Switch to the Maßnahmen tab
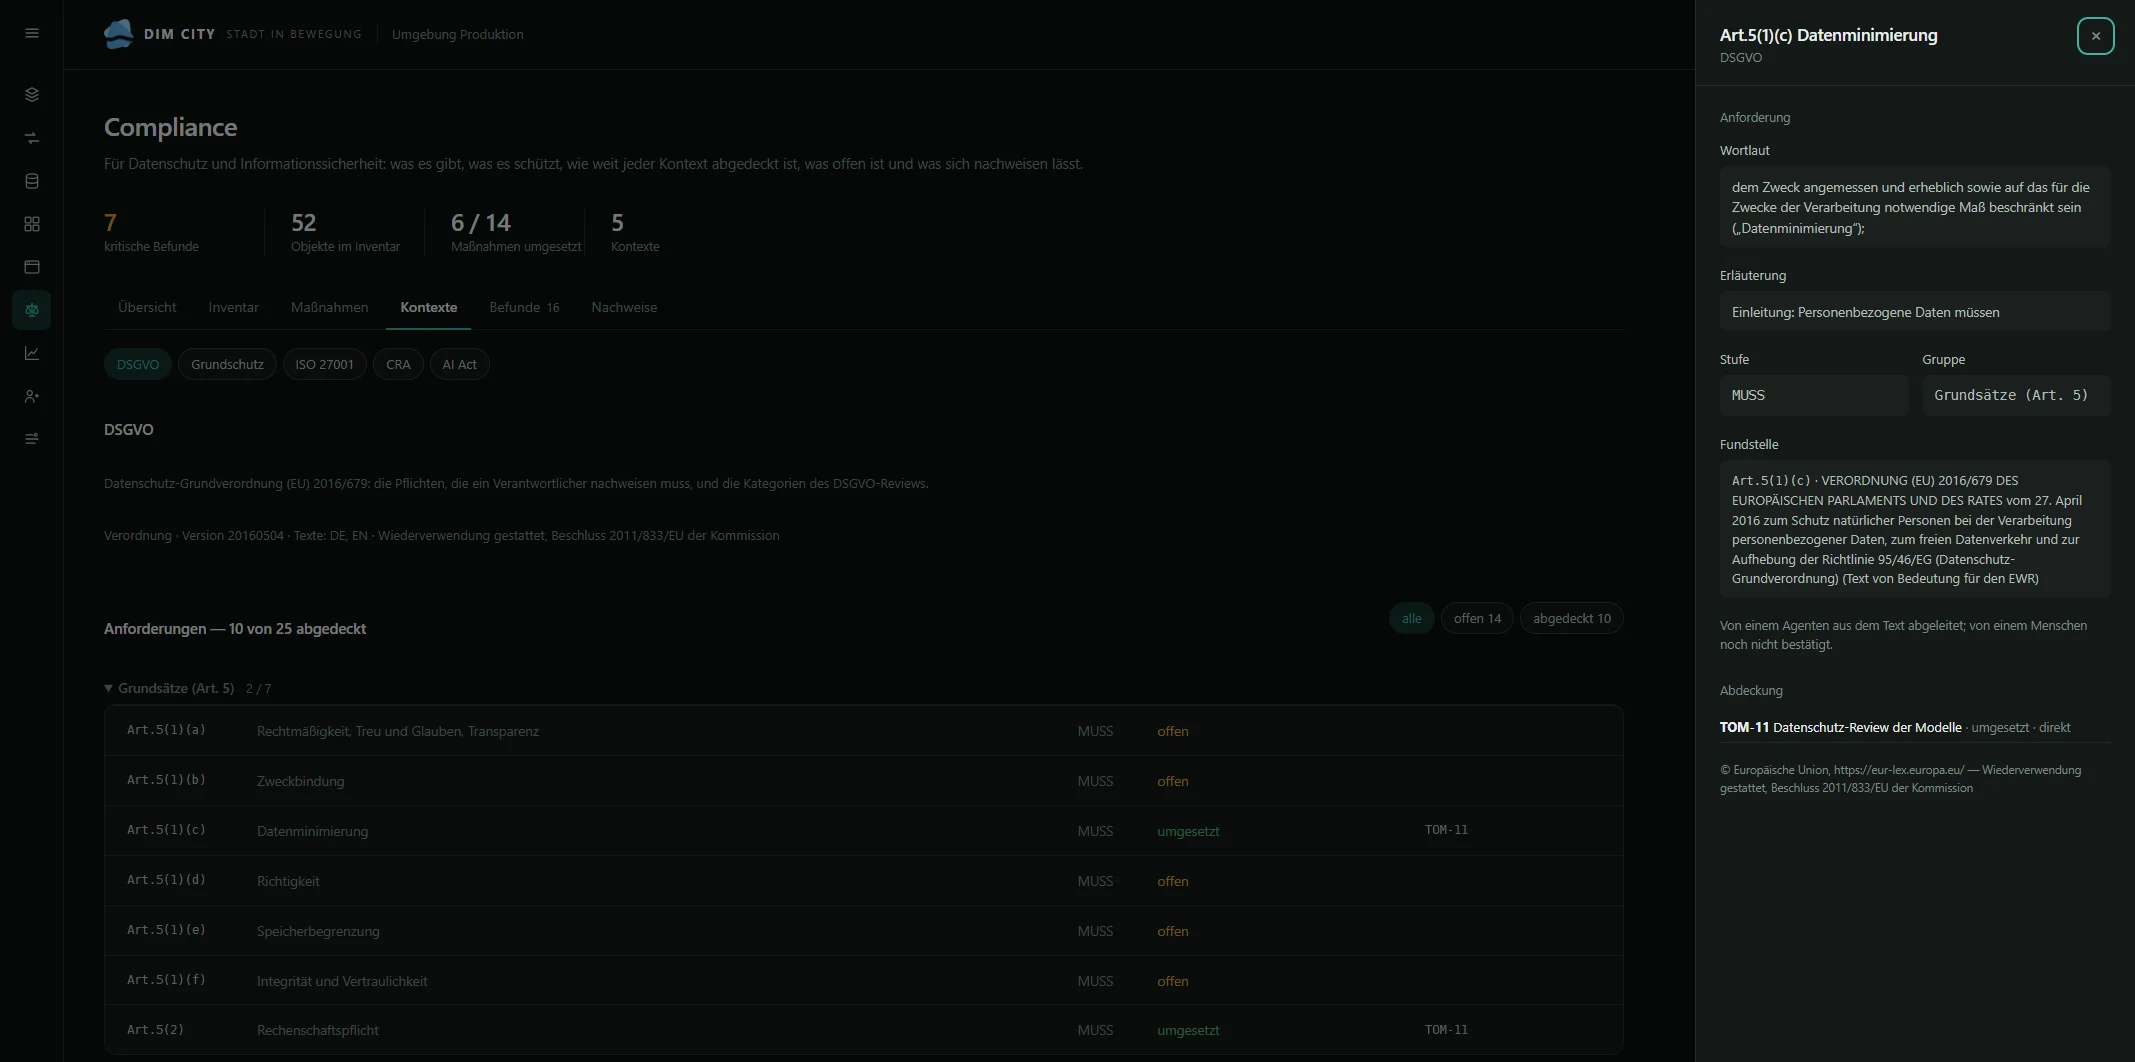 coord(329,307)
